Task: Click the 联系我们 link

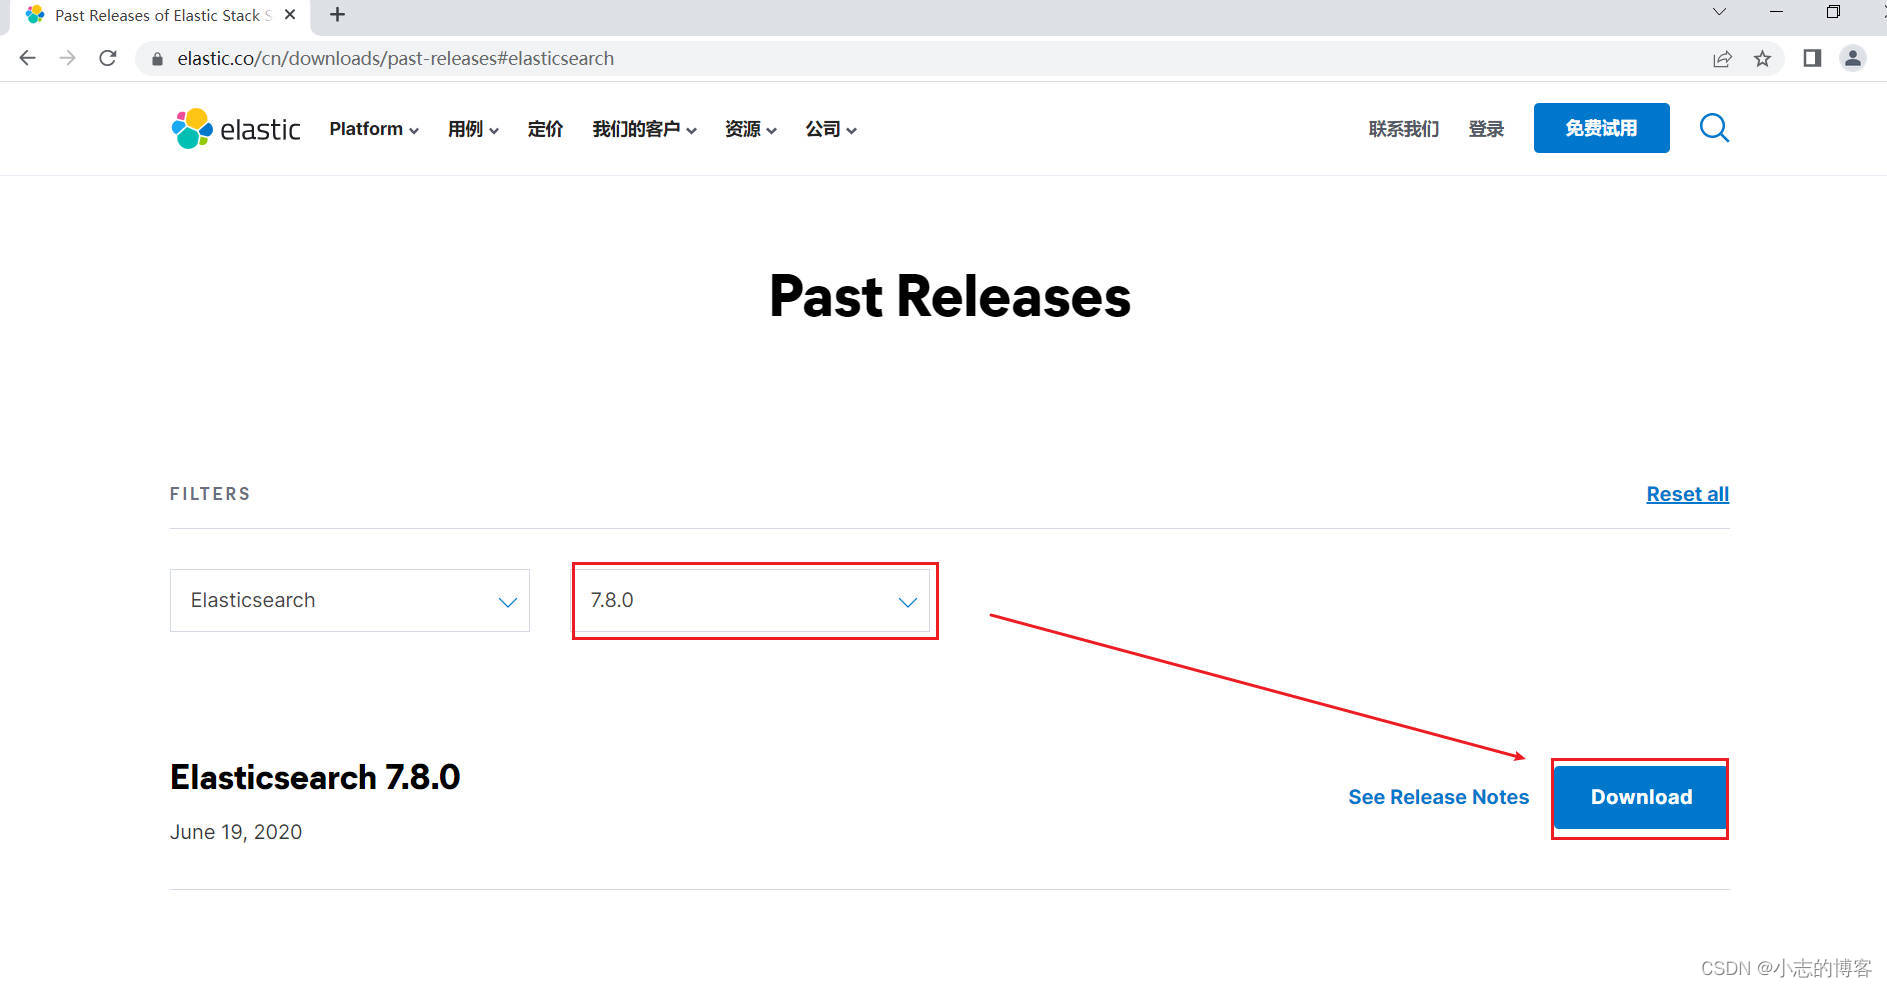Action: click(x=1404, y=129)
